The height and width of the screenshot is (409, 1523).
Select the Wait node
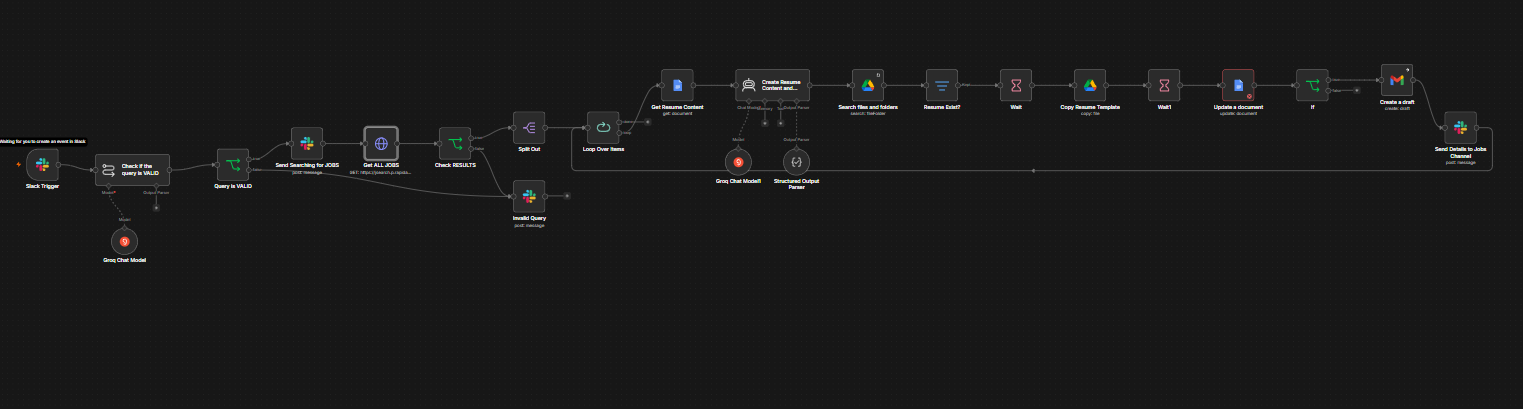1016,85
